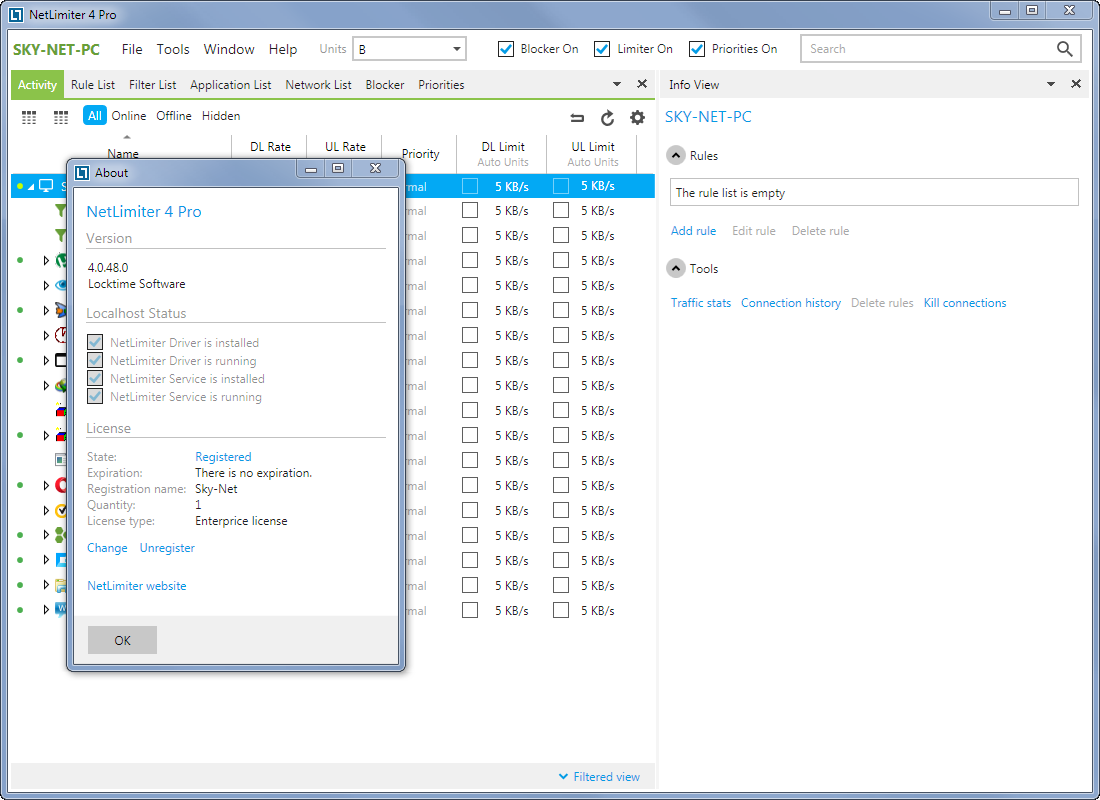This screenshot has height=800, width=1100.
Task: Open the Info View panel dropdown arrow
Action: click(x=1051, y=84)
